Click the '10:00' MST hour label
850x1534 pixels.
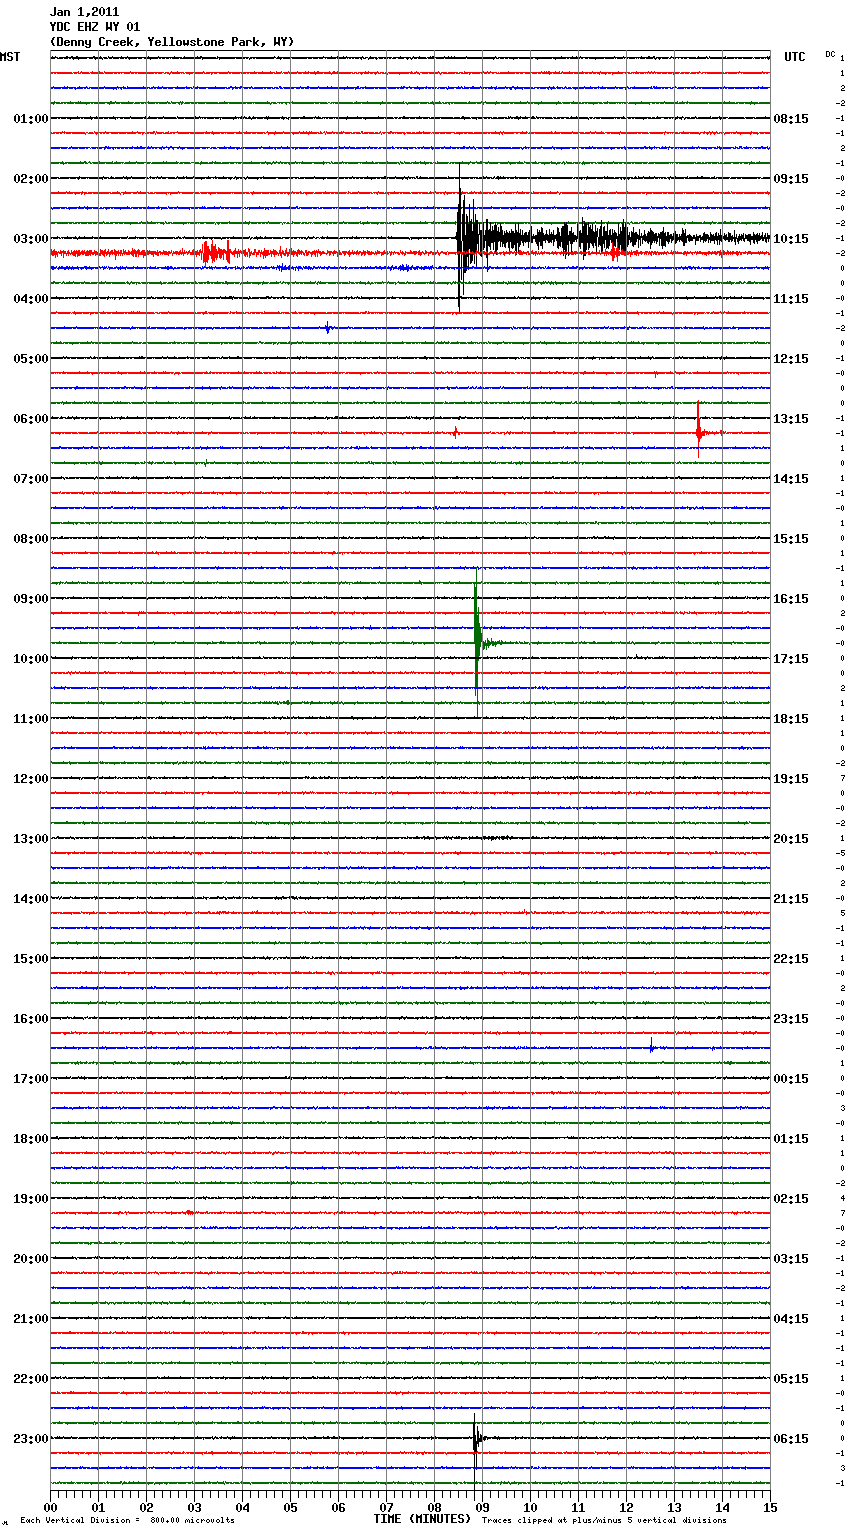coord(30,659)
